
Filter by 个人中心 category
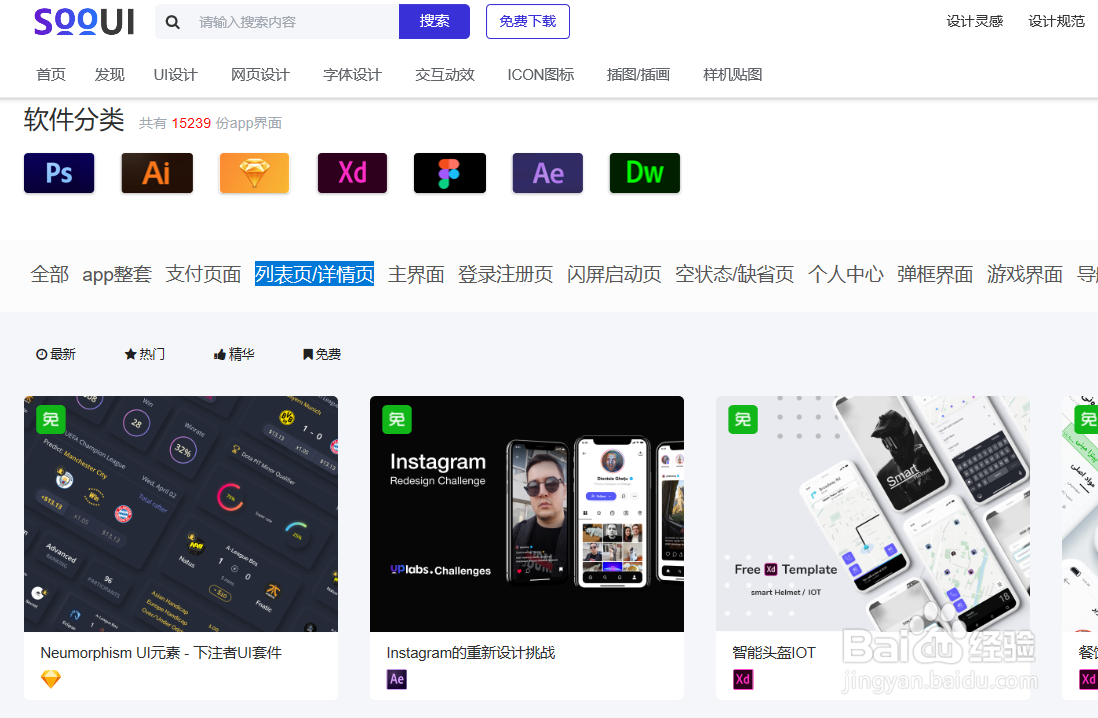click(845, 273)
